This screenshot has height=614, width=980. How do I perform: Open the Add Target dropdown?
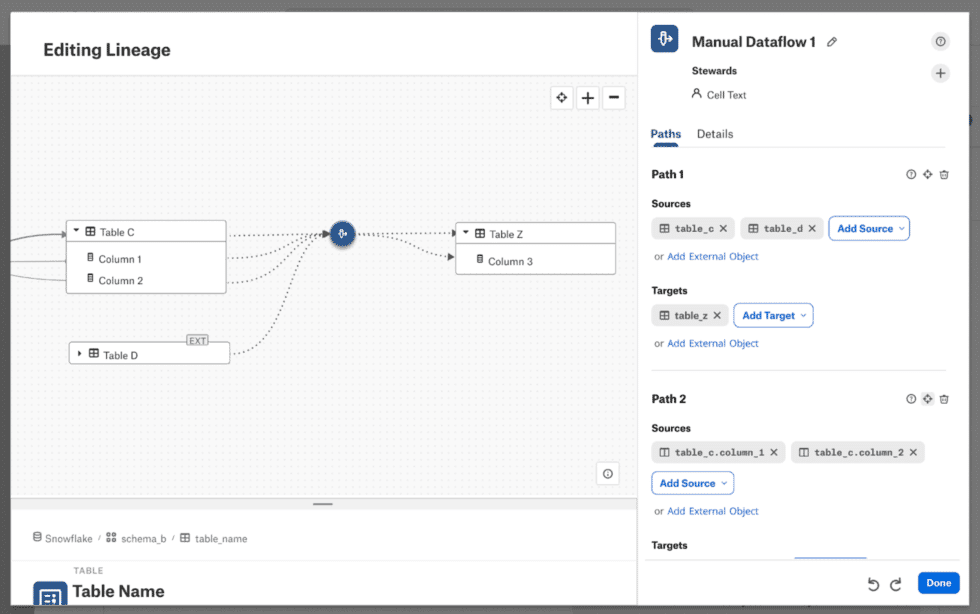pos(773,315)
